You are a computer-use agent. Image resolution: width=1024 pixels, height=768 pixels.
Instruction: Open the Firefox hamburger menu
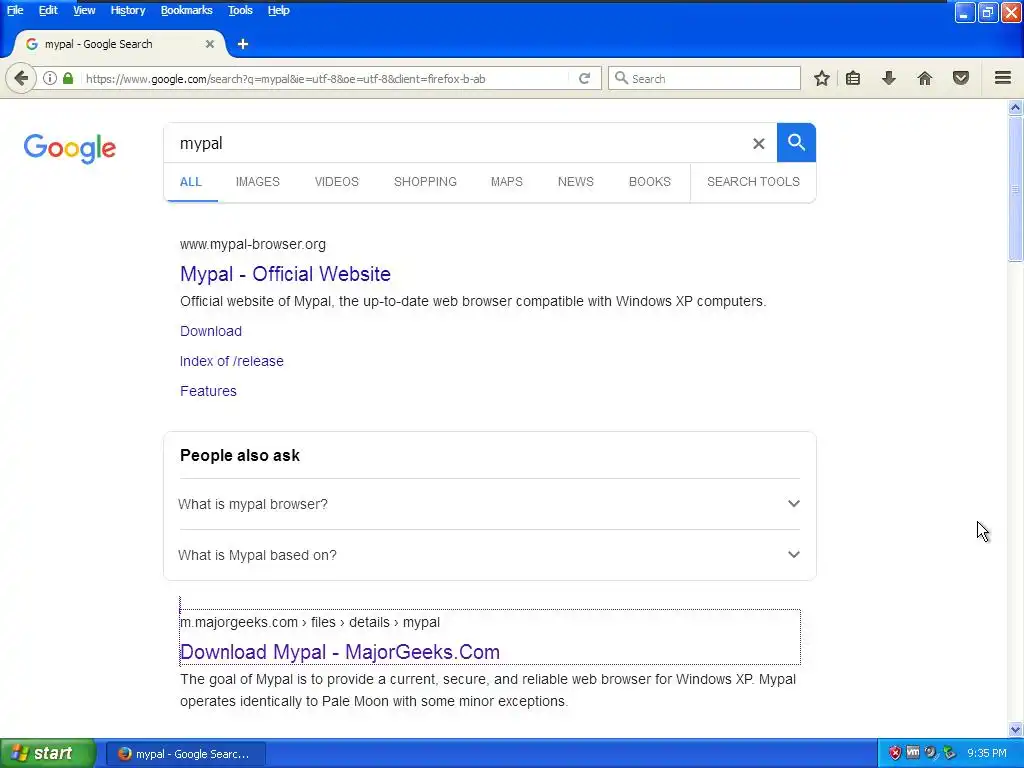[1003, 78]
